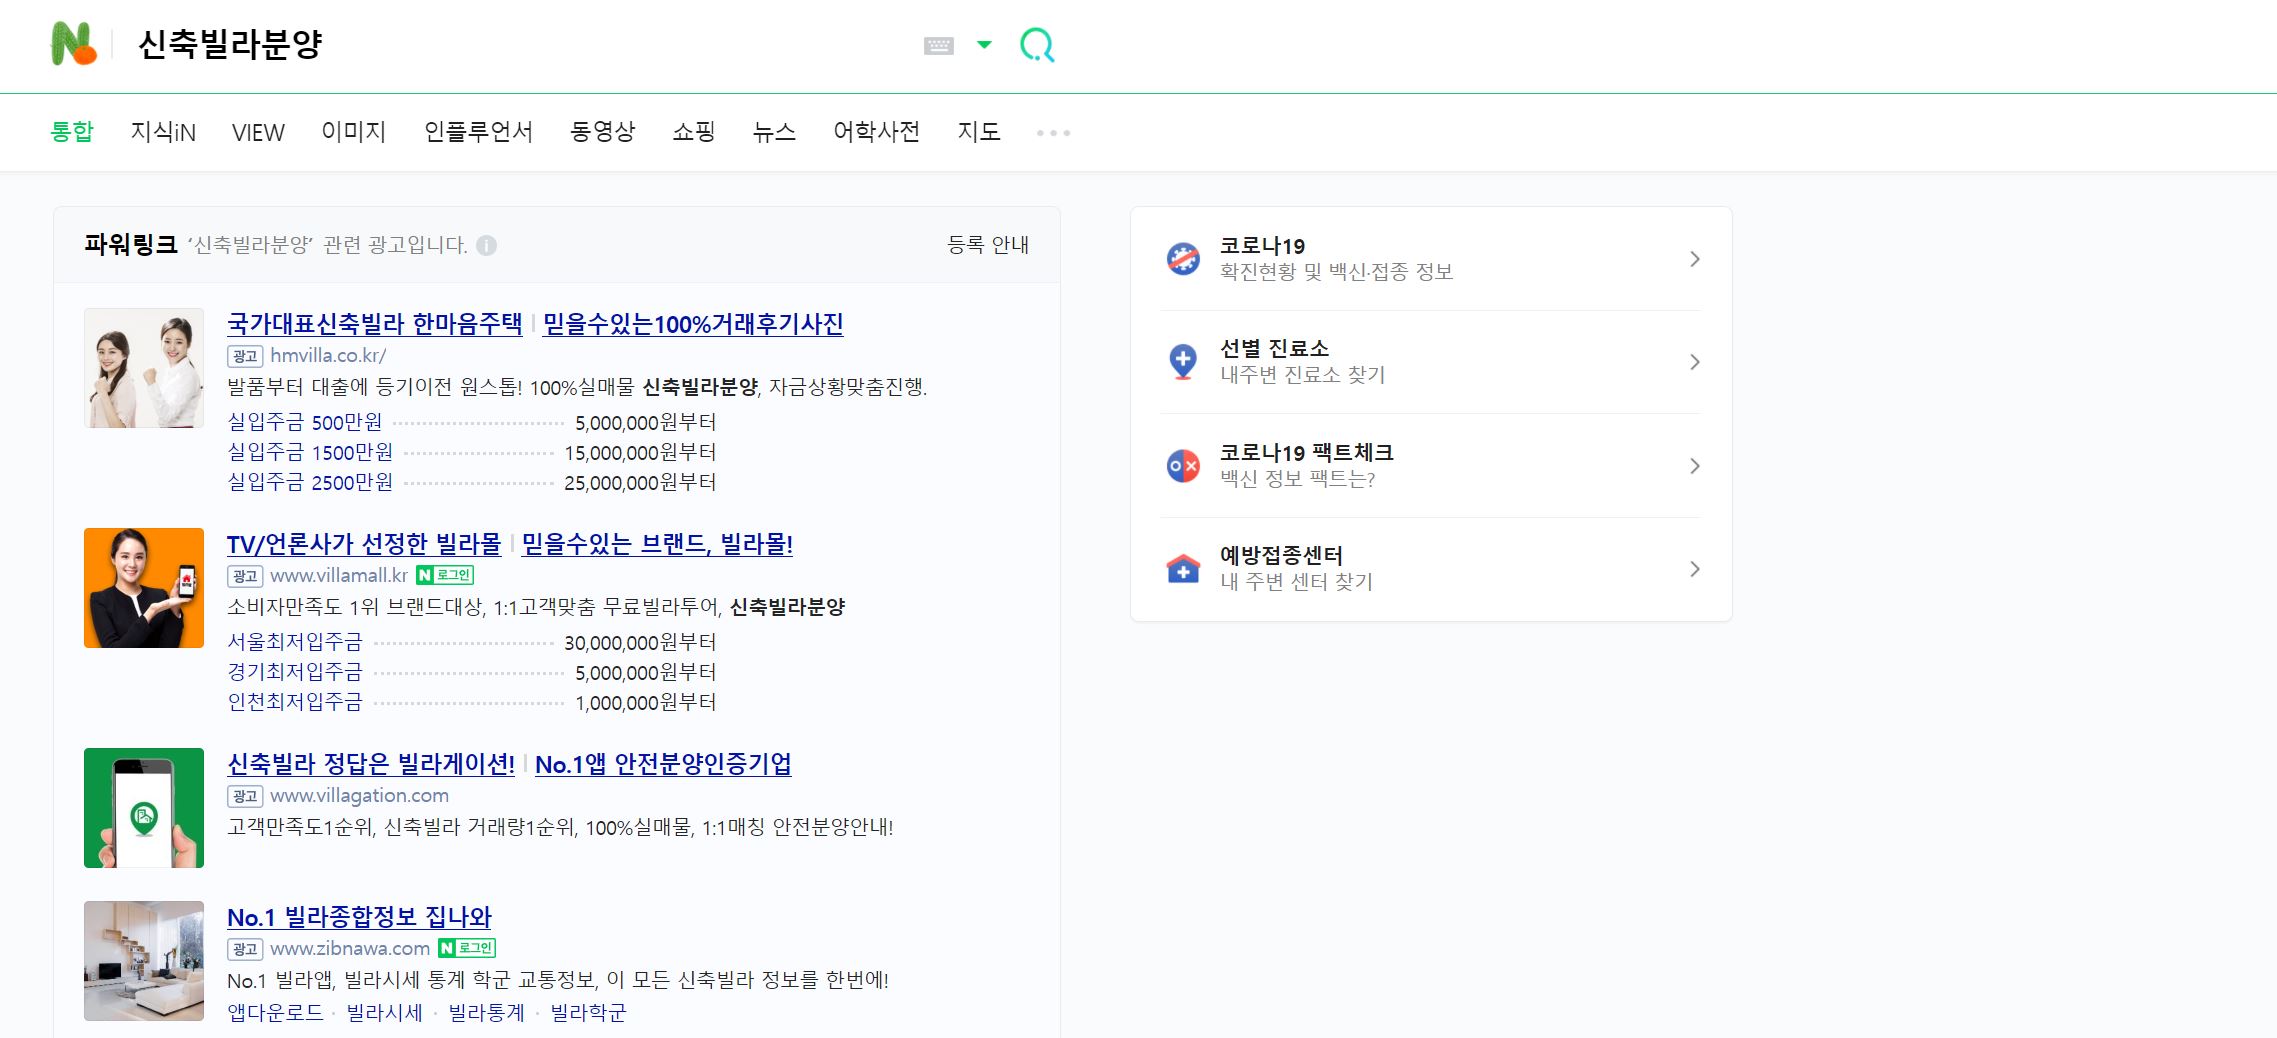The height and width of the screenshot is (1038, 2277).
Task: Open the hmvilla.co.kr/ URL link
Action: pos(328,356)
